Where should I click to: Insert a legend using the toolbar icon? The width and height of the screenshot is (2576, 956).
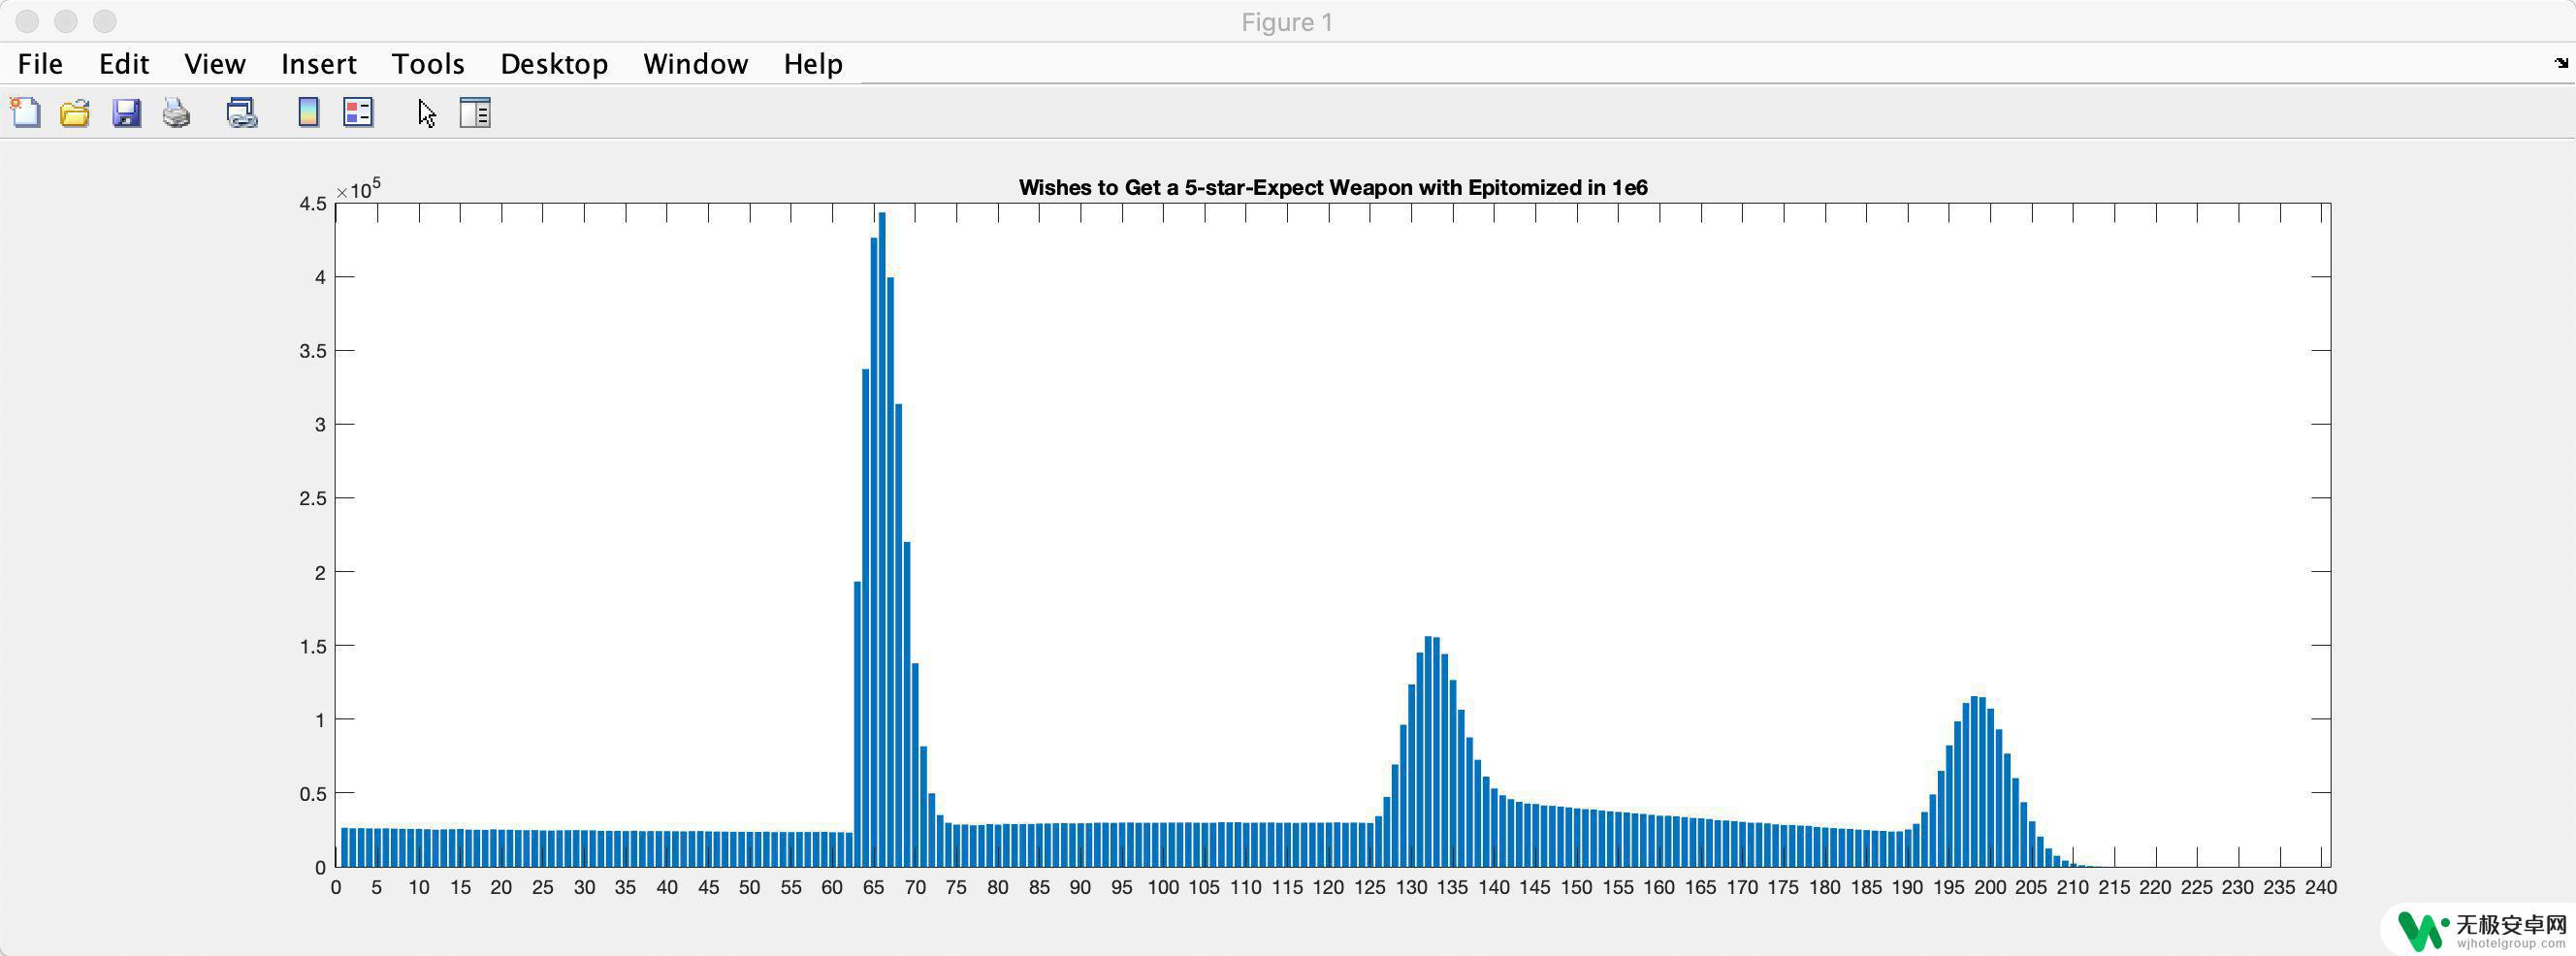pos(358,112)
